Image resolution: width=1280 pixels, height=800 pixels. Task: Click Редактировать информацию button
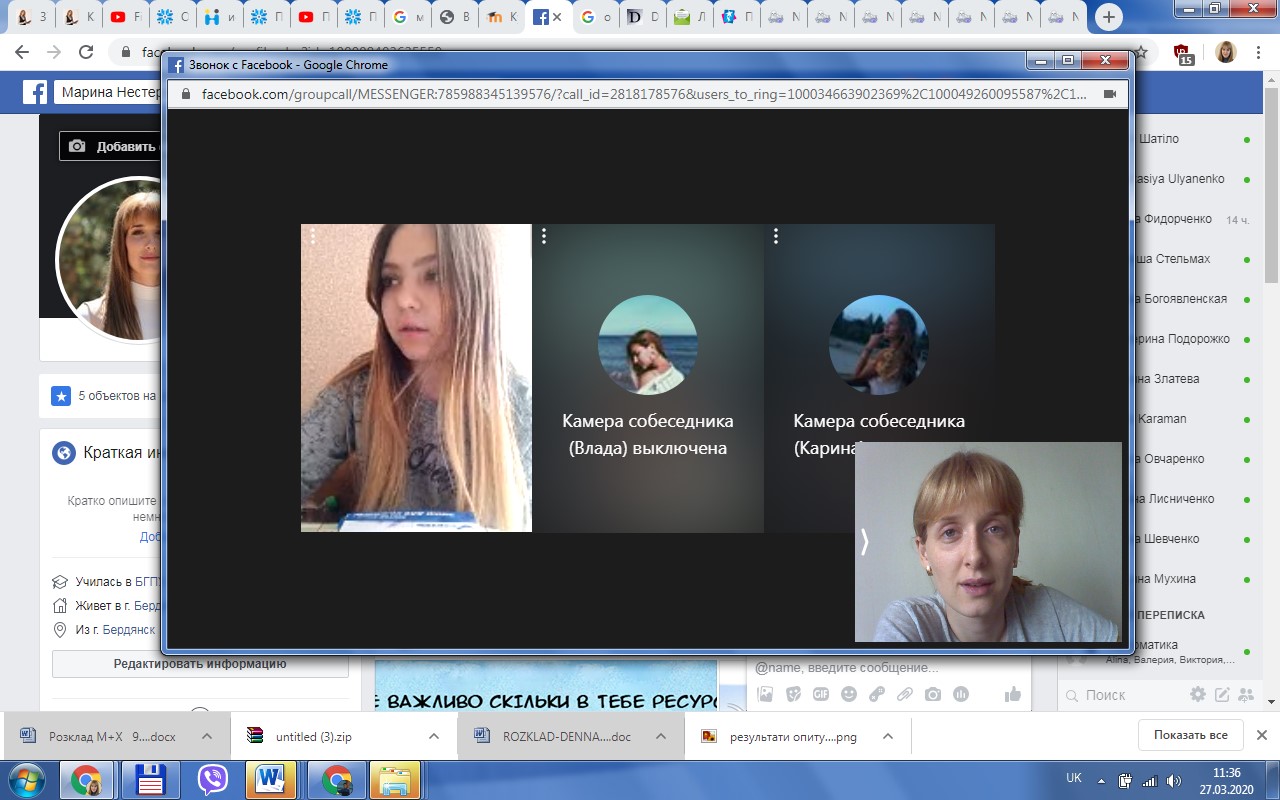200,663
